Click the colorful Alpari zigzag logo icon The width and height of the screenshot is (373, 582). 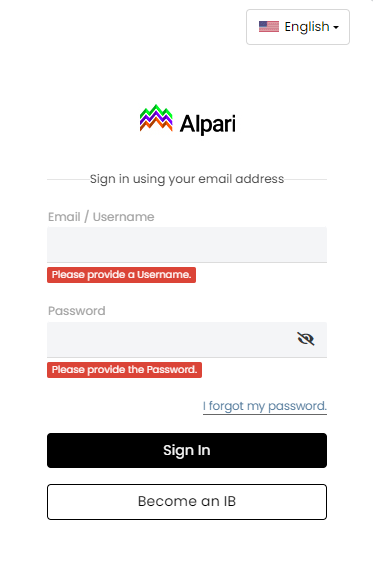point(156,118)
